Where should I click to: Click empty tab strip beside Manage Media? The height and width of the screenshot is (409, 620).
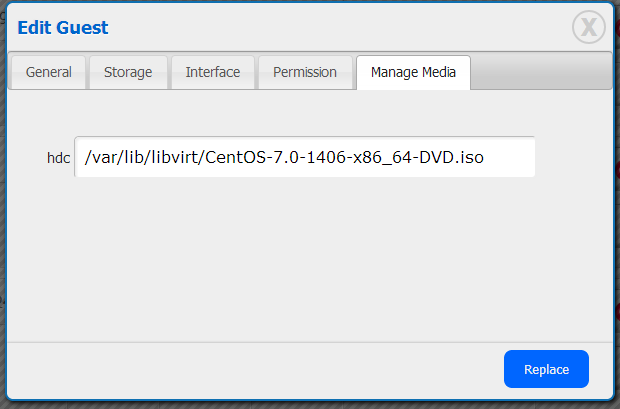pyautogui.click(x=540, y=73)
